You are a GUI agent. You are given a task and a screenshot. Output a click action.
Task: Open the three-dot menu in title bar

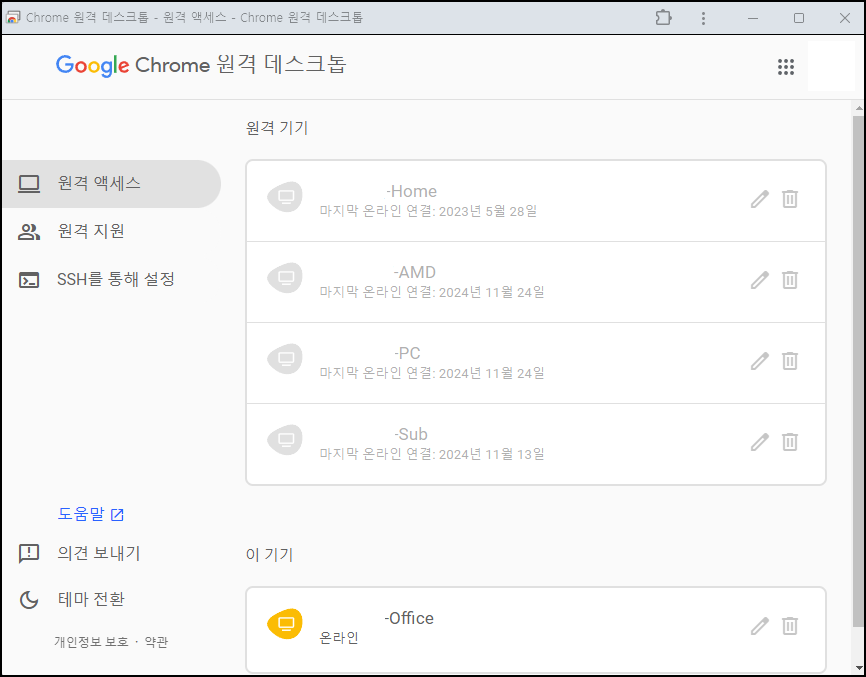point(703,18)
